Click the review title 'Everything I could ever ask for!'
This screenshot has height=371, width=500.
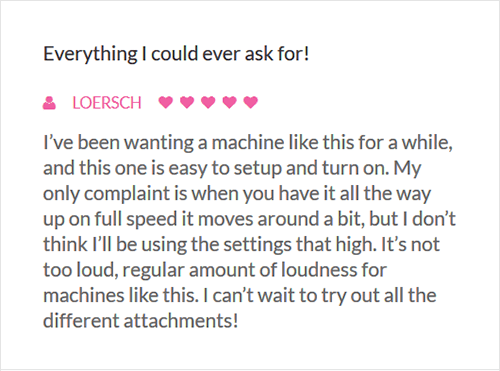point(176,54)
